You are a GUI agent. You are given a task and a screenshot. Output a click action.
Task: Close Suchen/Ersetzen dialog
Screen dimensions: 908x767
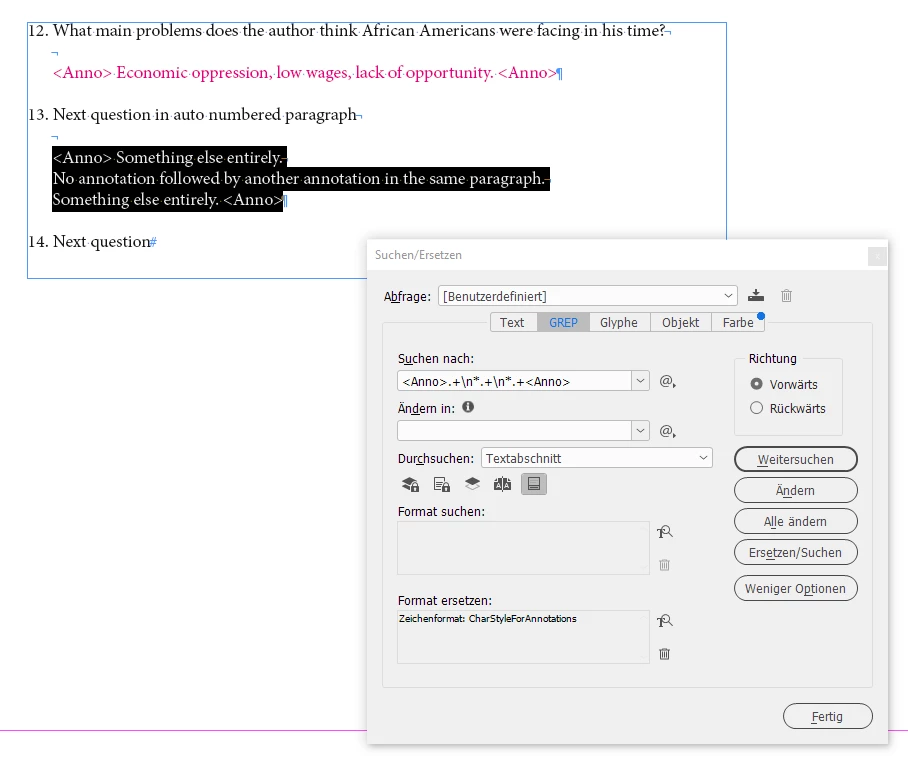tap(877, 256)
